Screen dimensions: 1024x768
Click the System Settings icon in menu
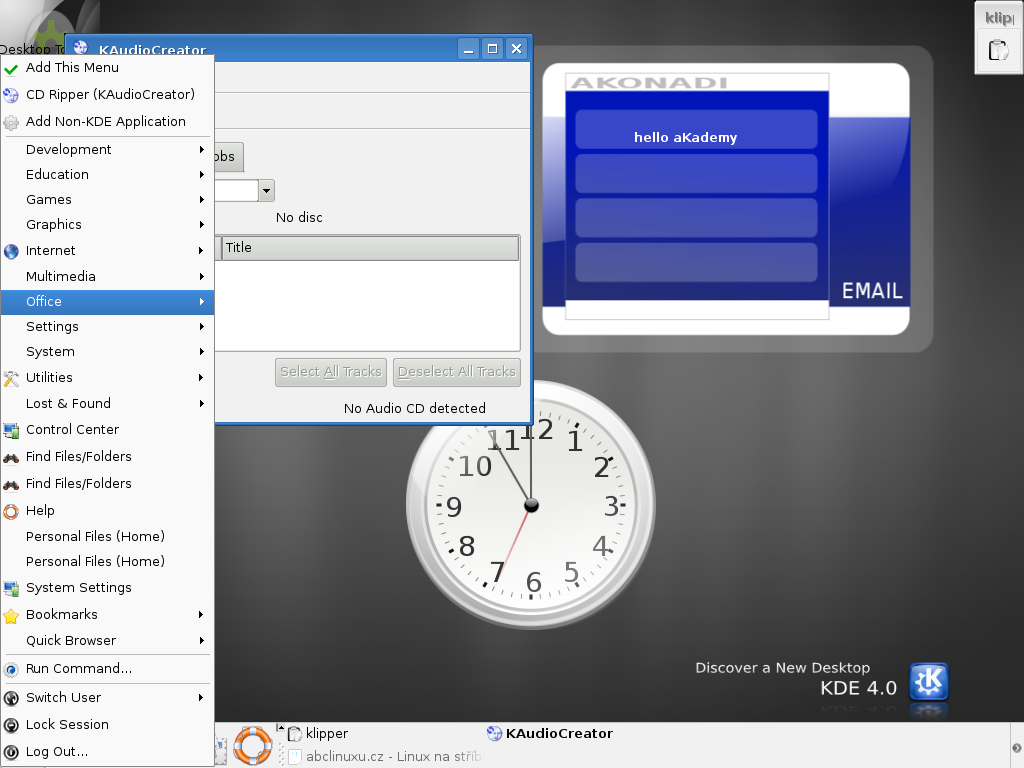pos(11,588)
